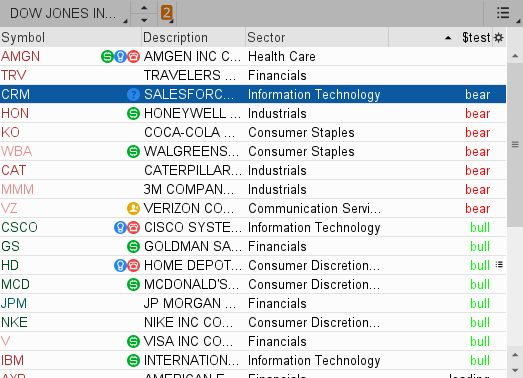Click VZ's orange person icon
Viewport: 523px width, 378px height.
(x=133, y=209)
